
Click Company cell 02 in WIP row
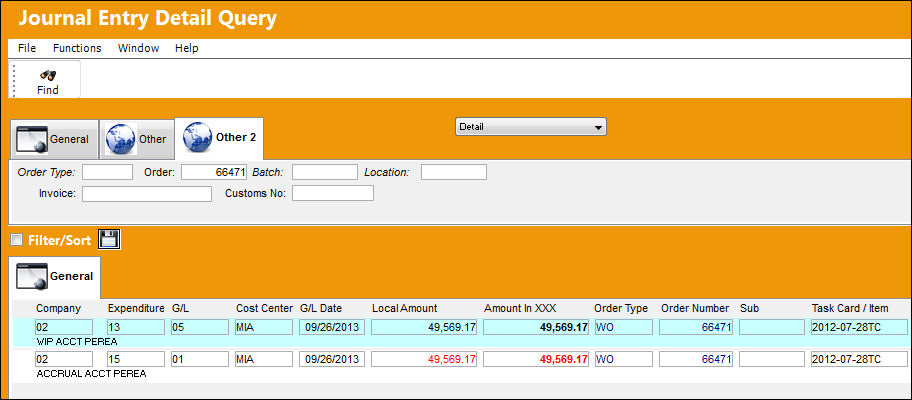pos(63,327)
